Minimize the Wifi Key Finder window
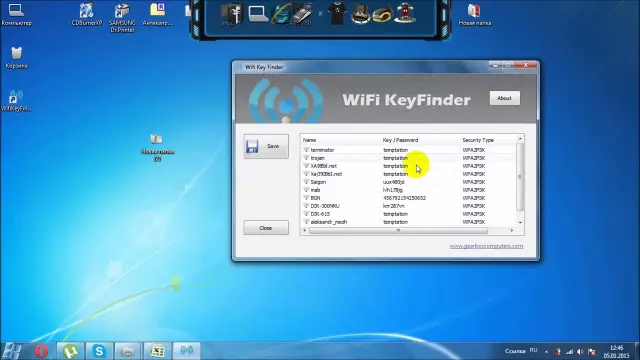 [495, 65]
